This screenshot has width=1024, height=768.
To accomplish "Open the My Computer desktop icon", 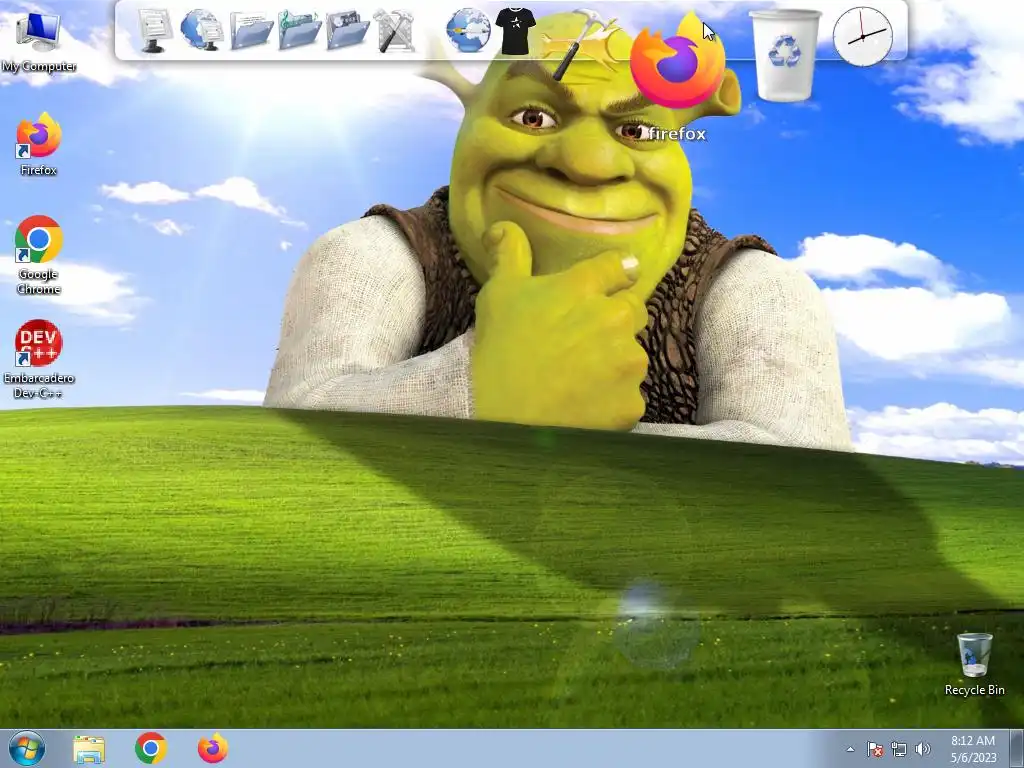I will (39, 40).
